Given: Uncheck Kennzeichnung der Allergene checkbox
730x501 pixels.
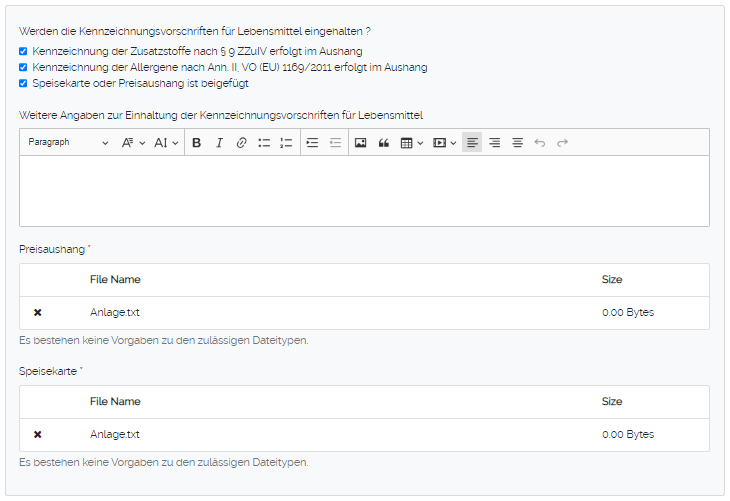Looking at the screenshot, I should click(23, 67).
